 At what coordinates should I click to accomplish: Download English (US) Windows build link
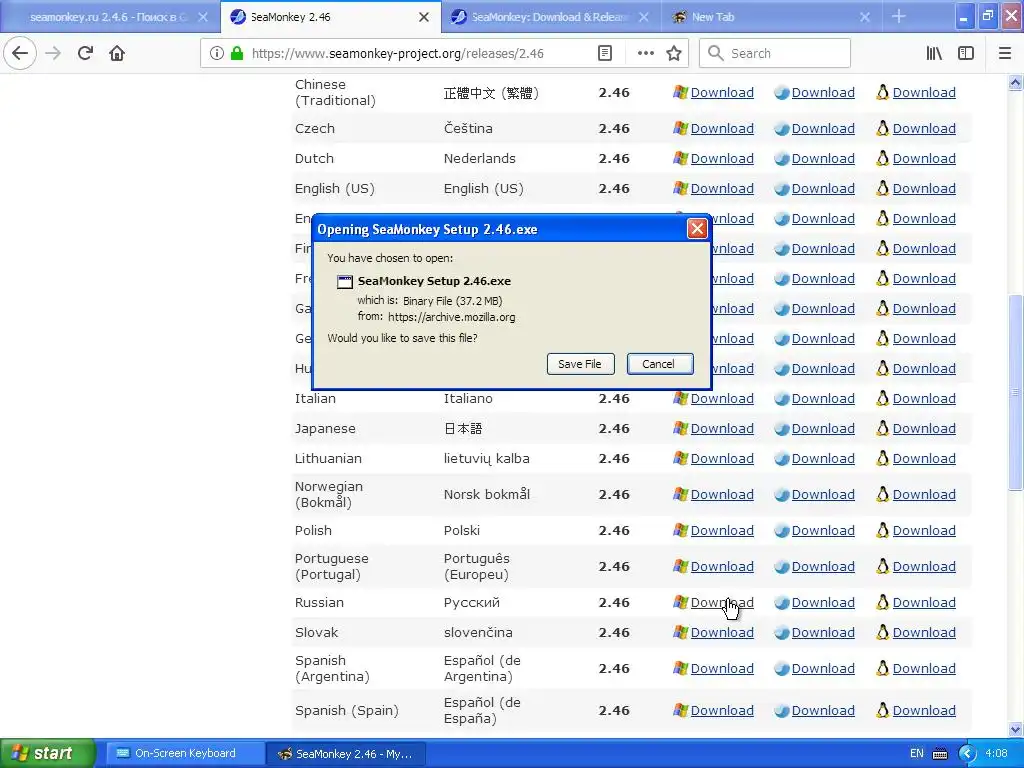[x=722, y=188]
